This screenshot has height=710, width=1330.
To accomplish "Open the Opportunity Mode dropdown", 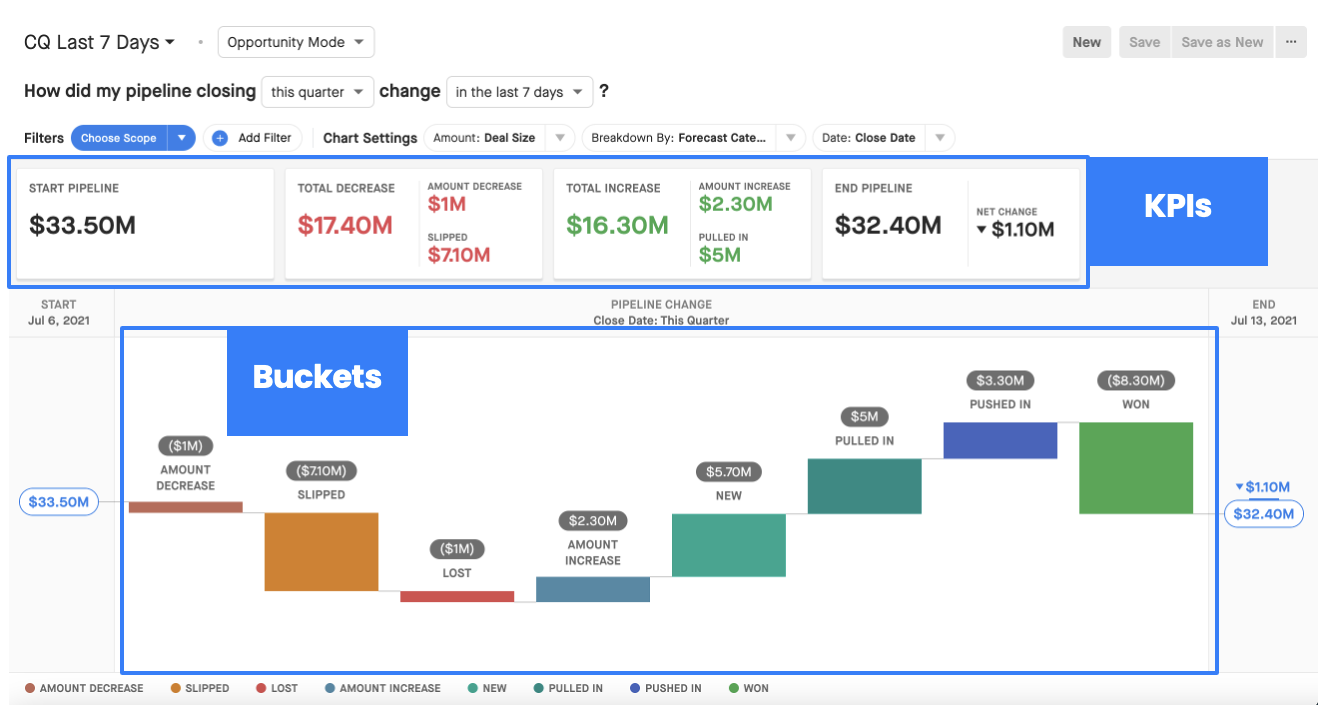I will point(296,42).
